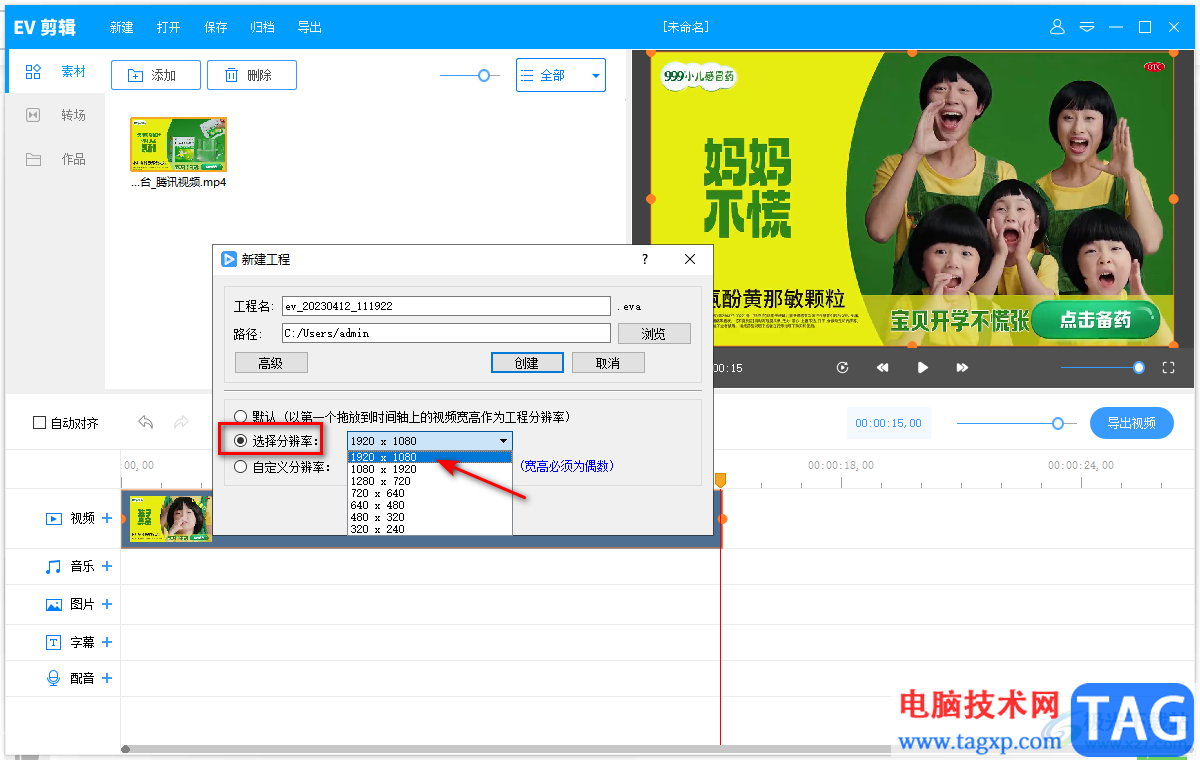1200x760 pixels.
Task: Collapse the resolution combo box arrow
Action: (504, 441)
